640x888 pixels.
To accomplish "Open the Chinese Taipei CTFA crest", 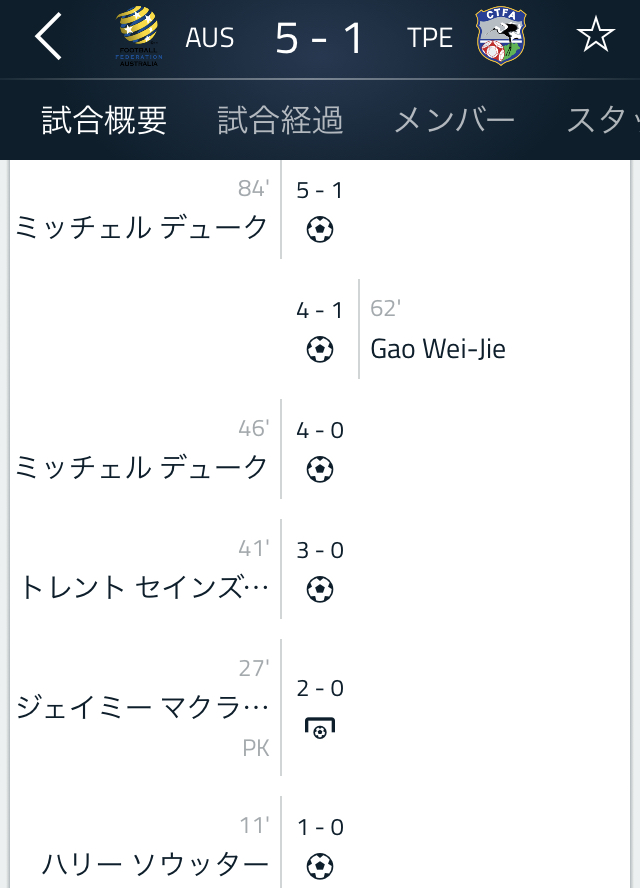I will coord(500,38).
